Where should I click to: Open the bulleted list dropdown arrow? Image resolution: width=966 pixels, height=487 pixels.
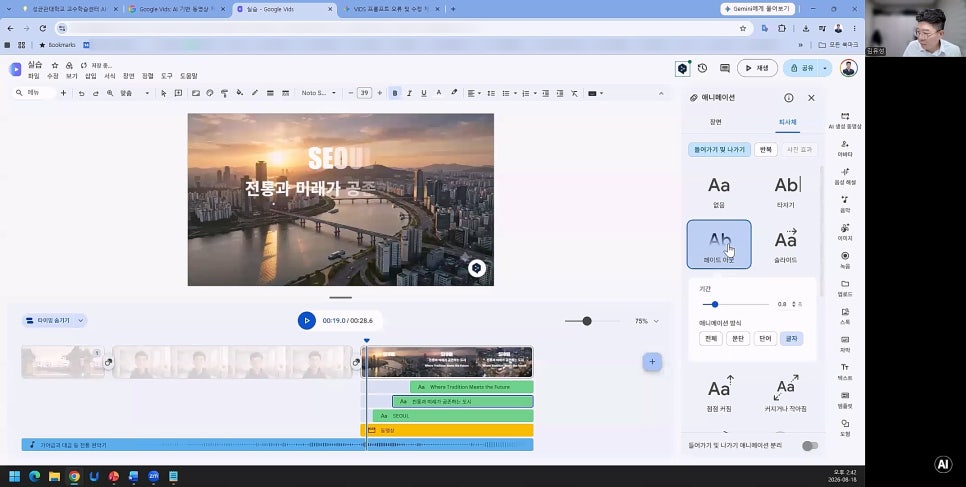pyautogui.click(x=515, y=93)
